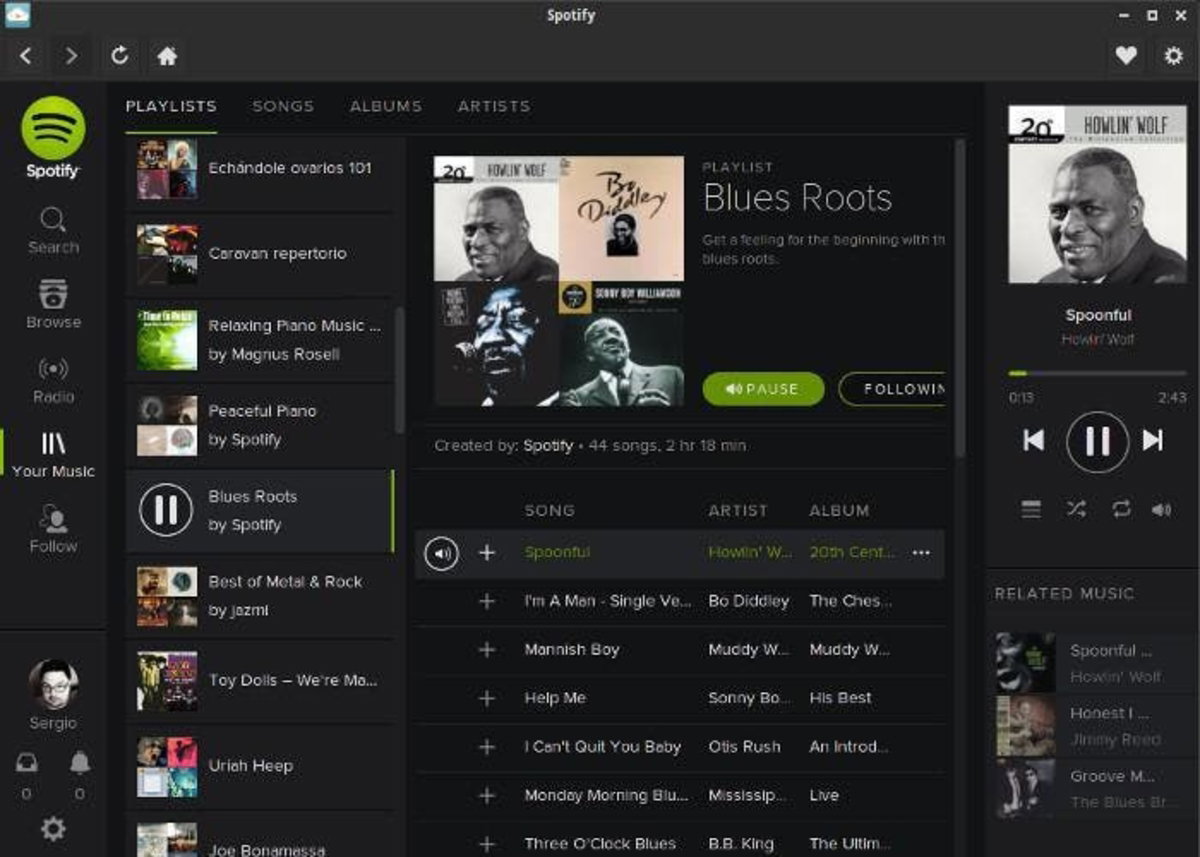Open the notifications bell icon
1200x857 pixels.
[x=80, y=764]
